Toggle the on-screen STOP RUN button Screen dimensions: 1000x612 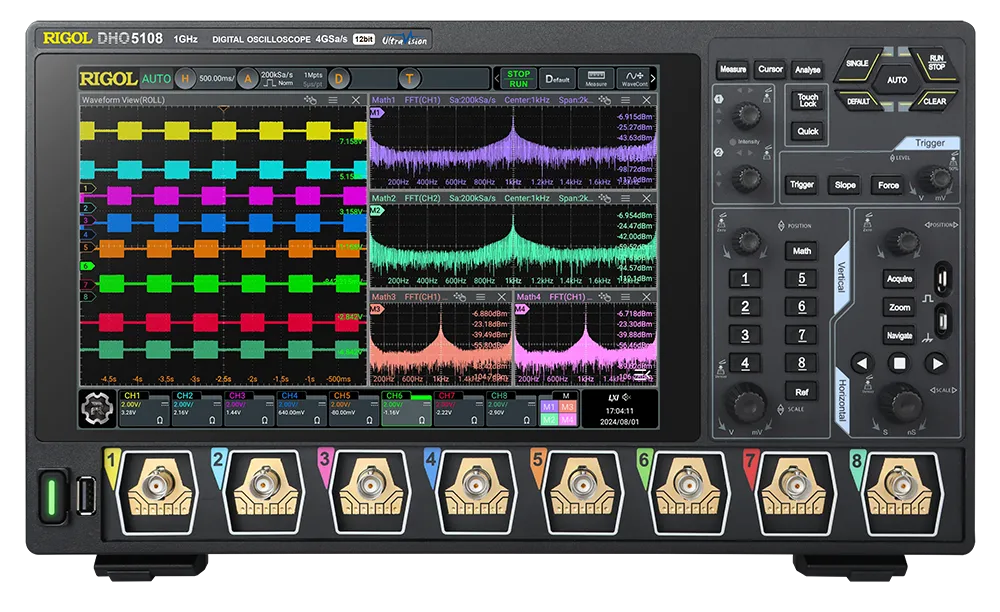(518, 78)
